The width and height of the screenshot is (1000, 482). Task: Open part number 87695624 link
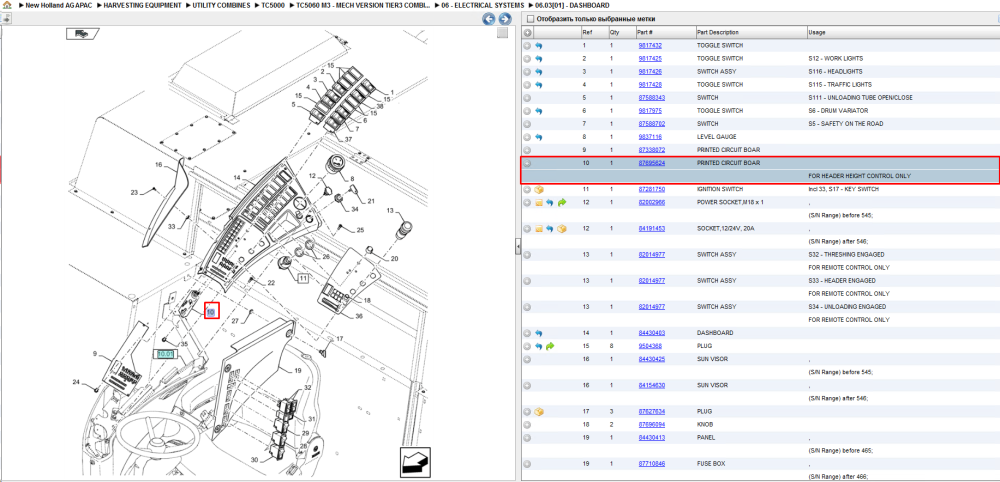coord(652,163)
